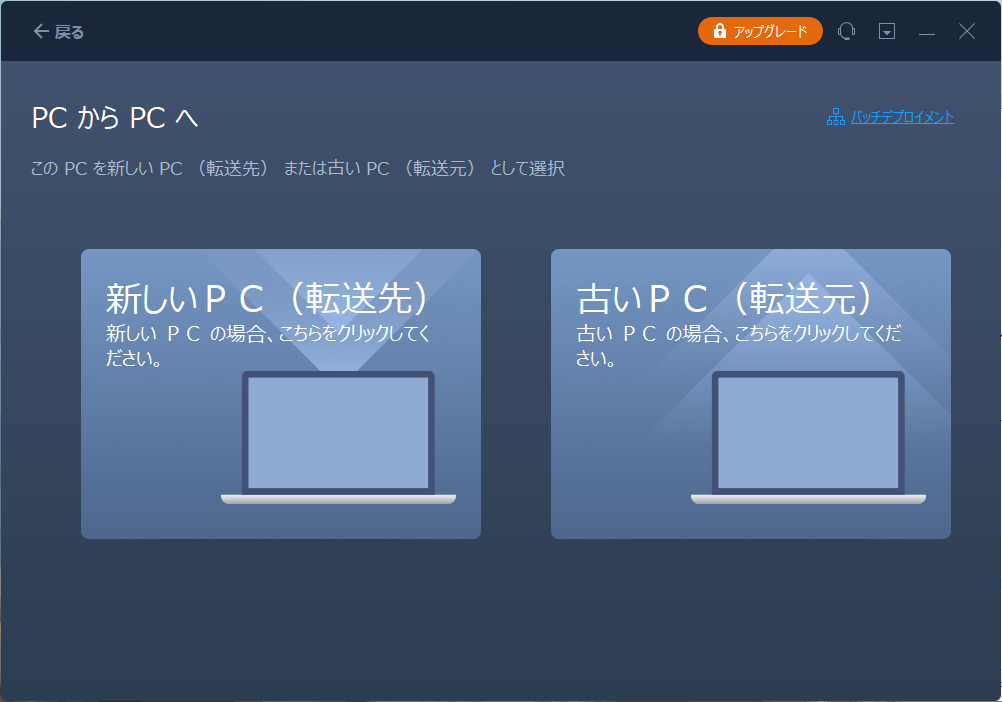
Task: Select the 古いPC（転送元）option
Action: coord(751,393)
